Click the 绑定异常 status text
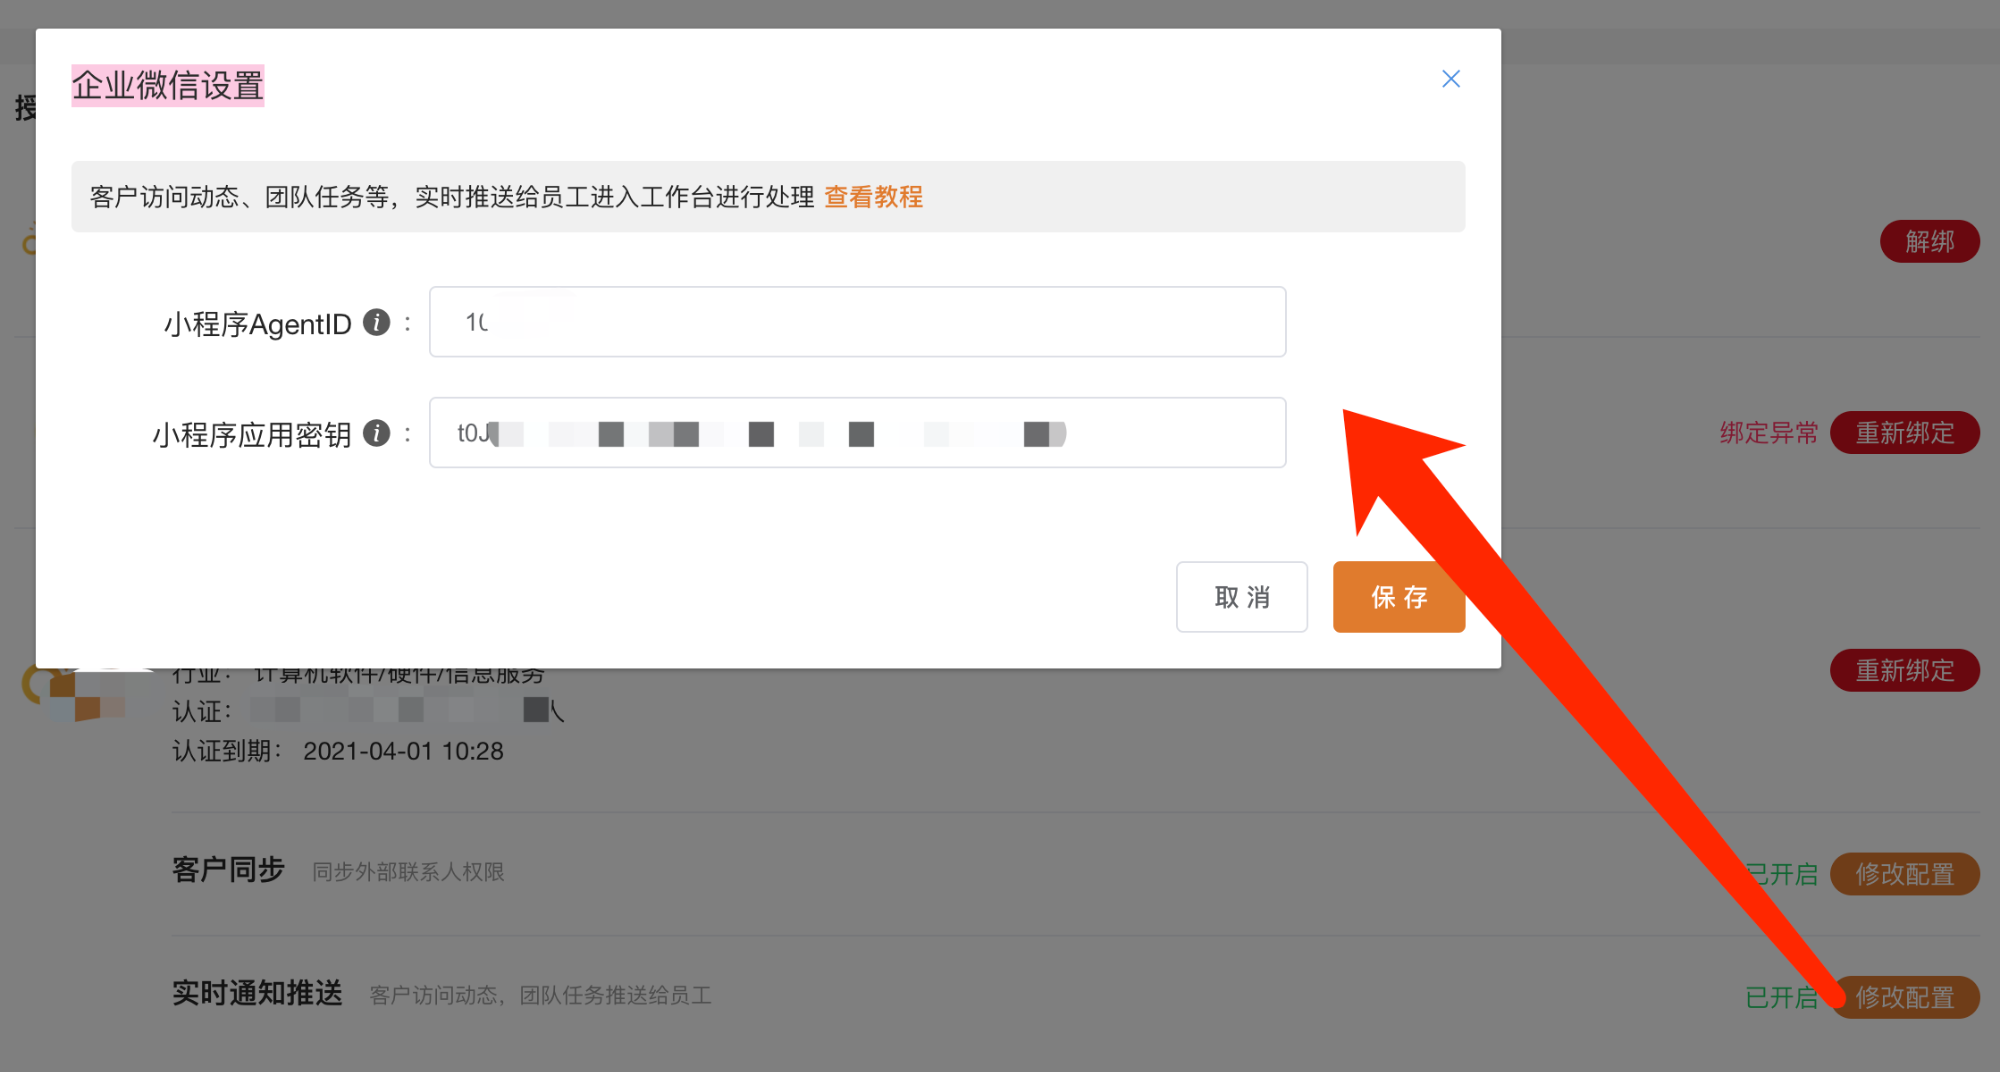The height and width of the screenshot is (1072, 2000). point(1768,433)
